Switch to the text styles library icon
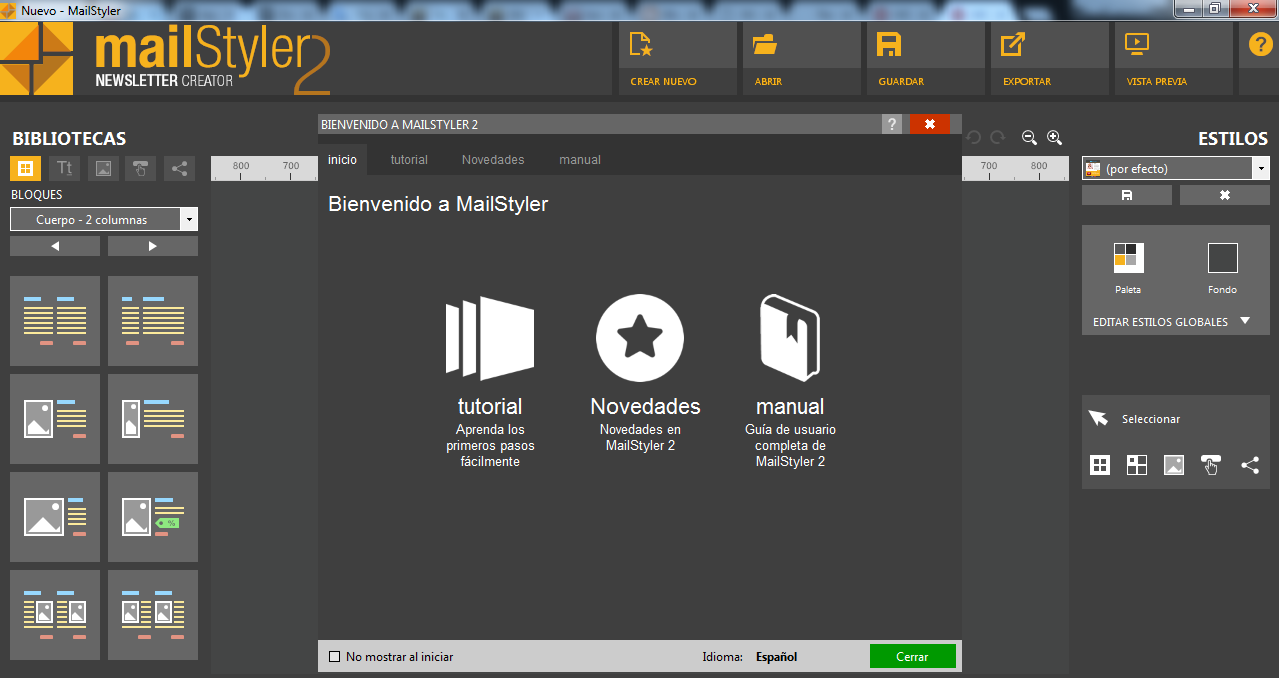 point(64,168)
